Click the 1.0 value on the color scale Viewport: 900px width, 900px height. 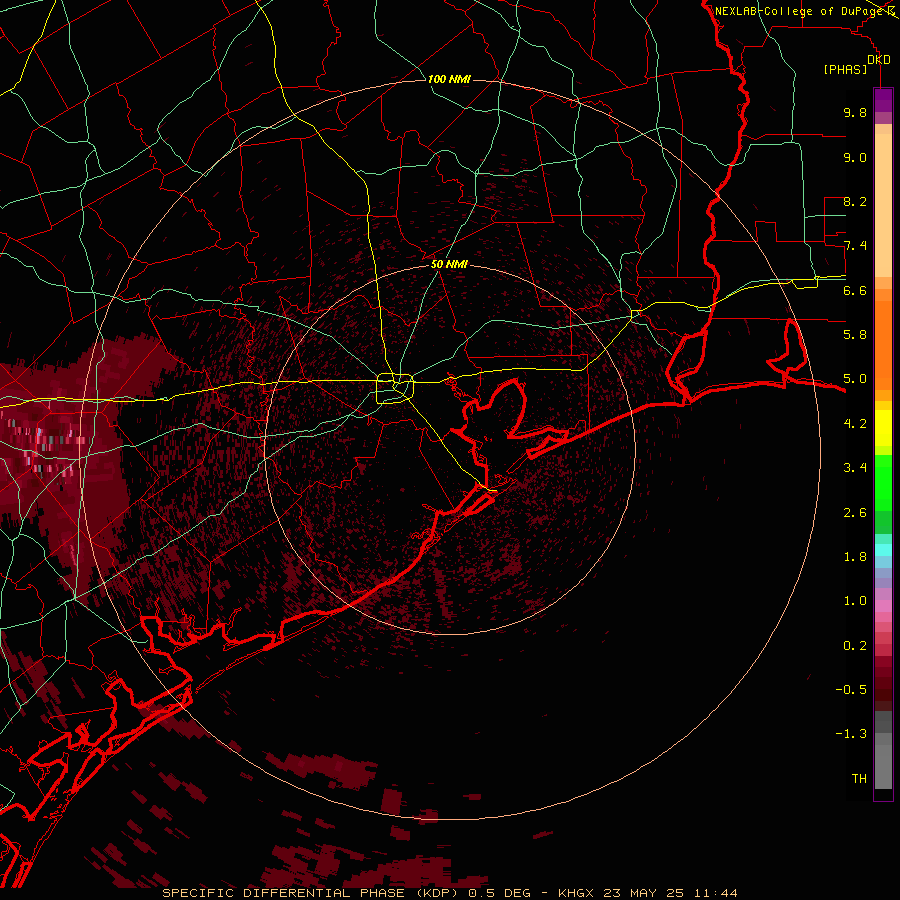[855, 601]
